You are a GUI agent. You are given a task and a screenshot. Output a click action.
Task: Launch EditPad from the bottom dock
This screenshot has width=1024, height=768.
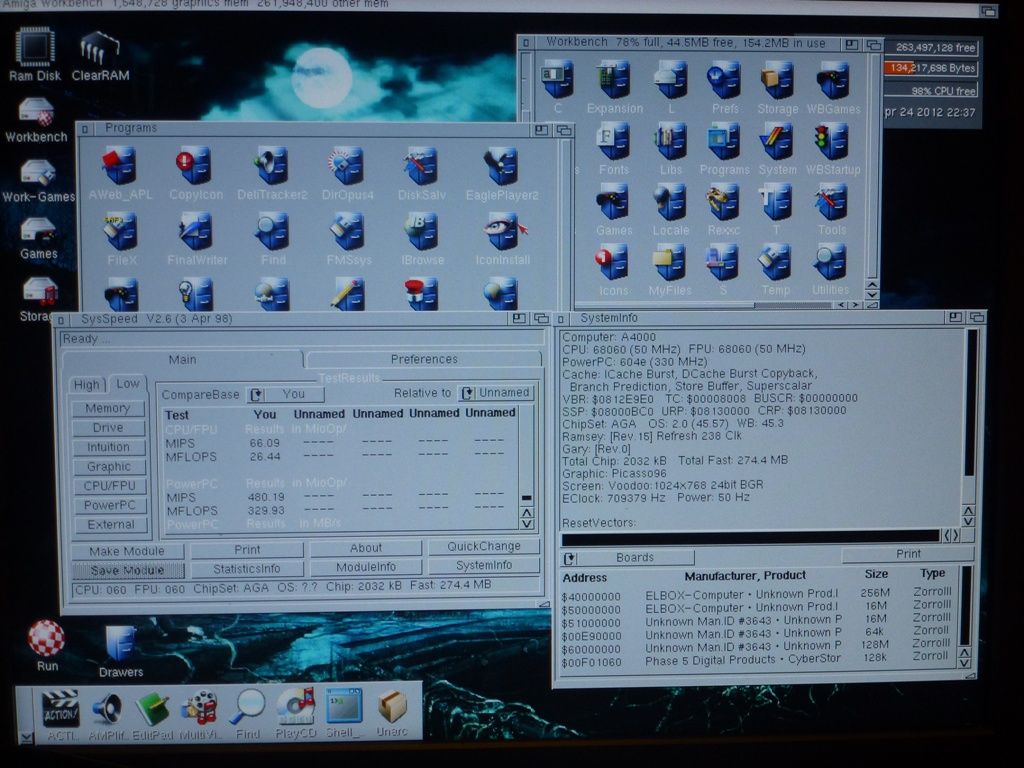(152, 708)
